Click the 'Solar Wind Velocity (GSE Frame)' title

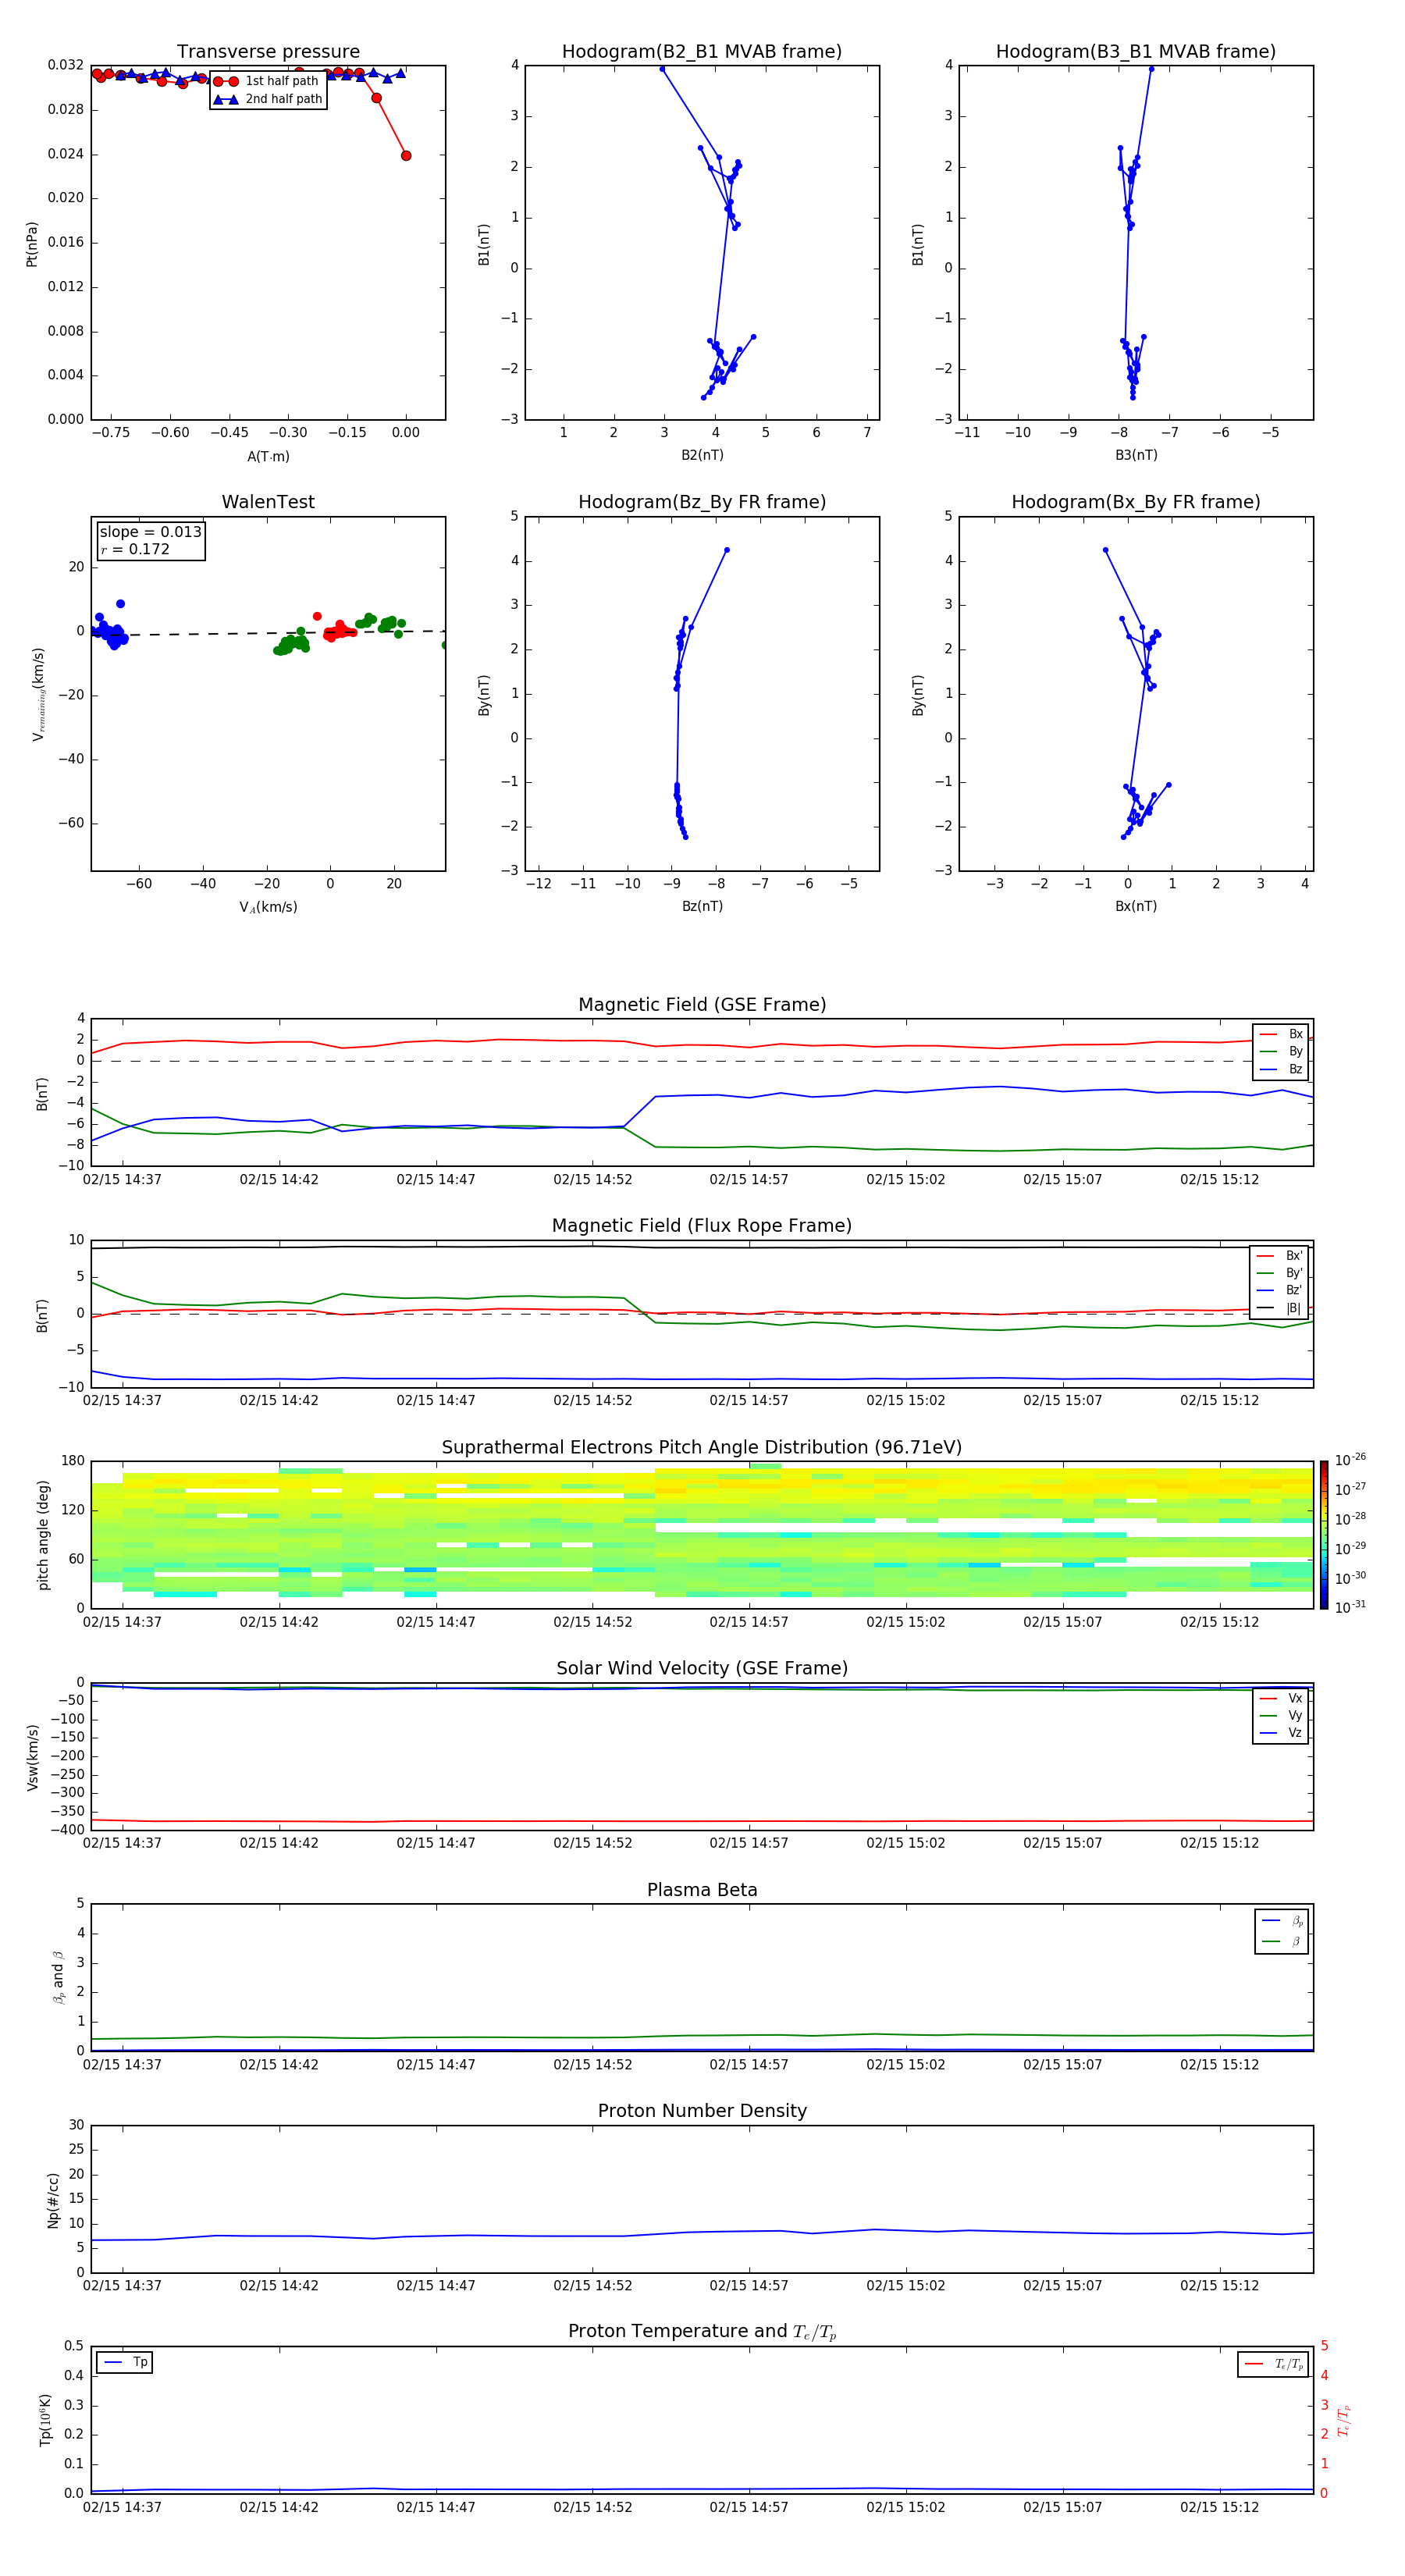[x=702, y=1668]
